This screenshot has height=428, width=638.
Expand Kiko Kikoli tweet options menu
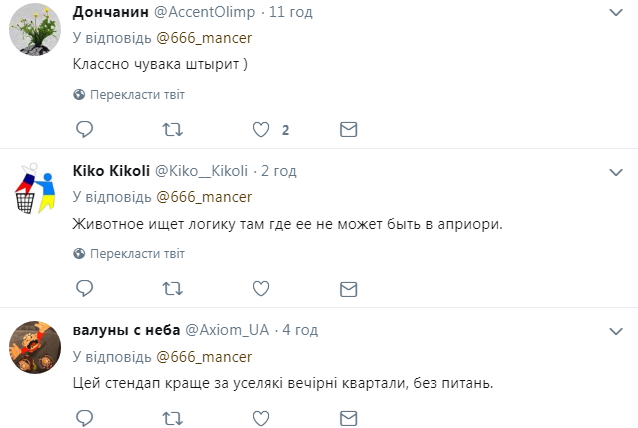coord(616,172)
